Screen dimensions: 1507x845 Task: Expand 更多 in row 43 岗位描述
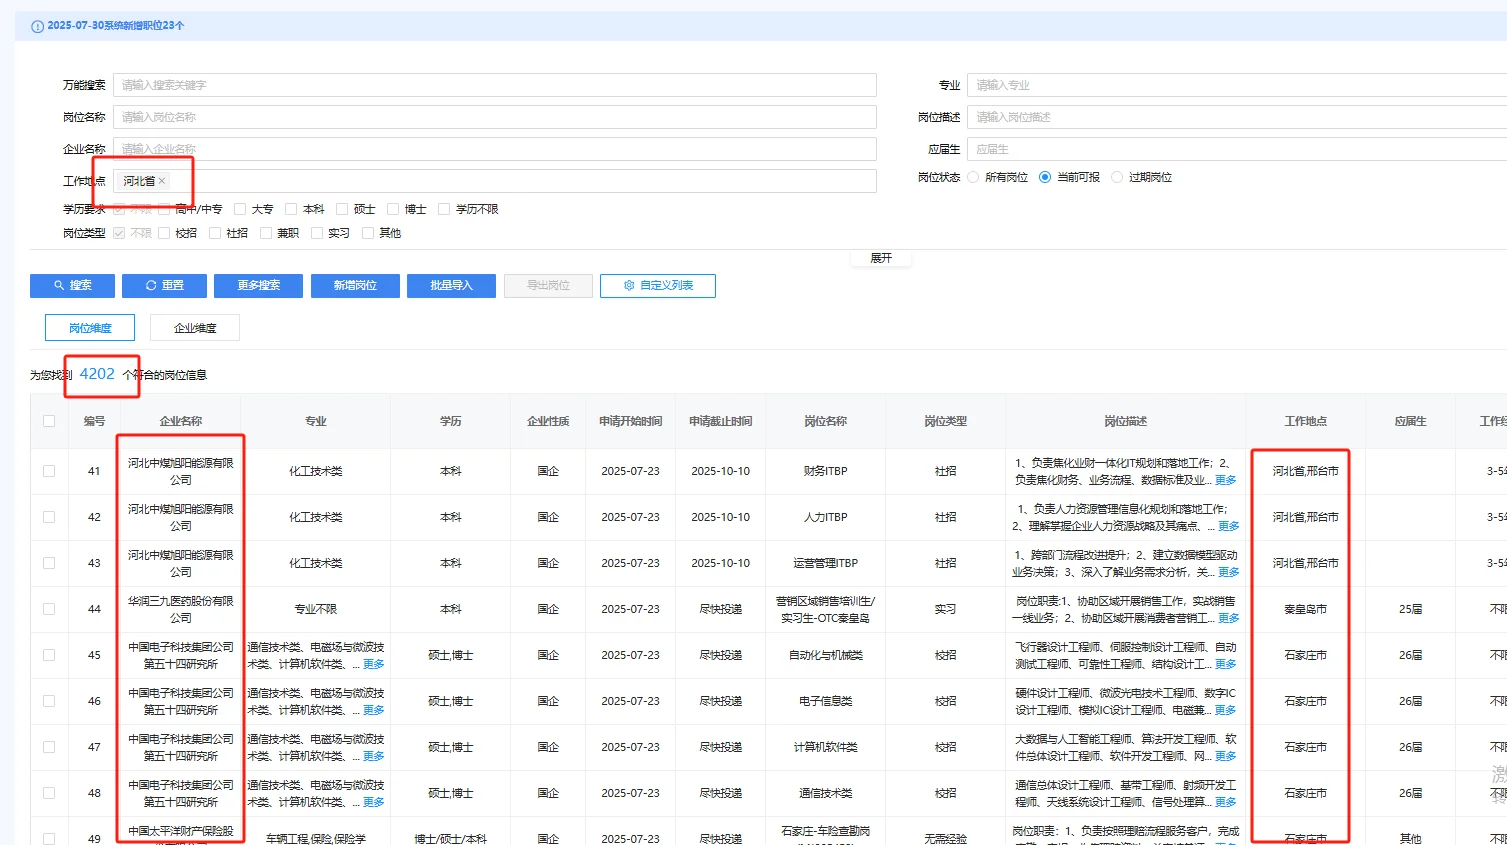(x=1229, y=572)
